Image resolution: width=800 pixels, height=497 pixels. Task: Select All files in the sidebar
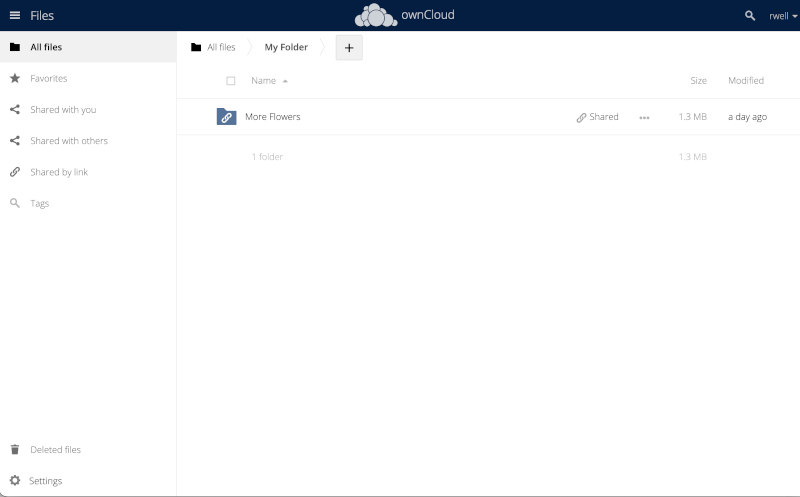point(88,47)
